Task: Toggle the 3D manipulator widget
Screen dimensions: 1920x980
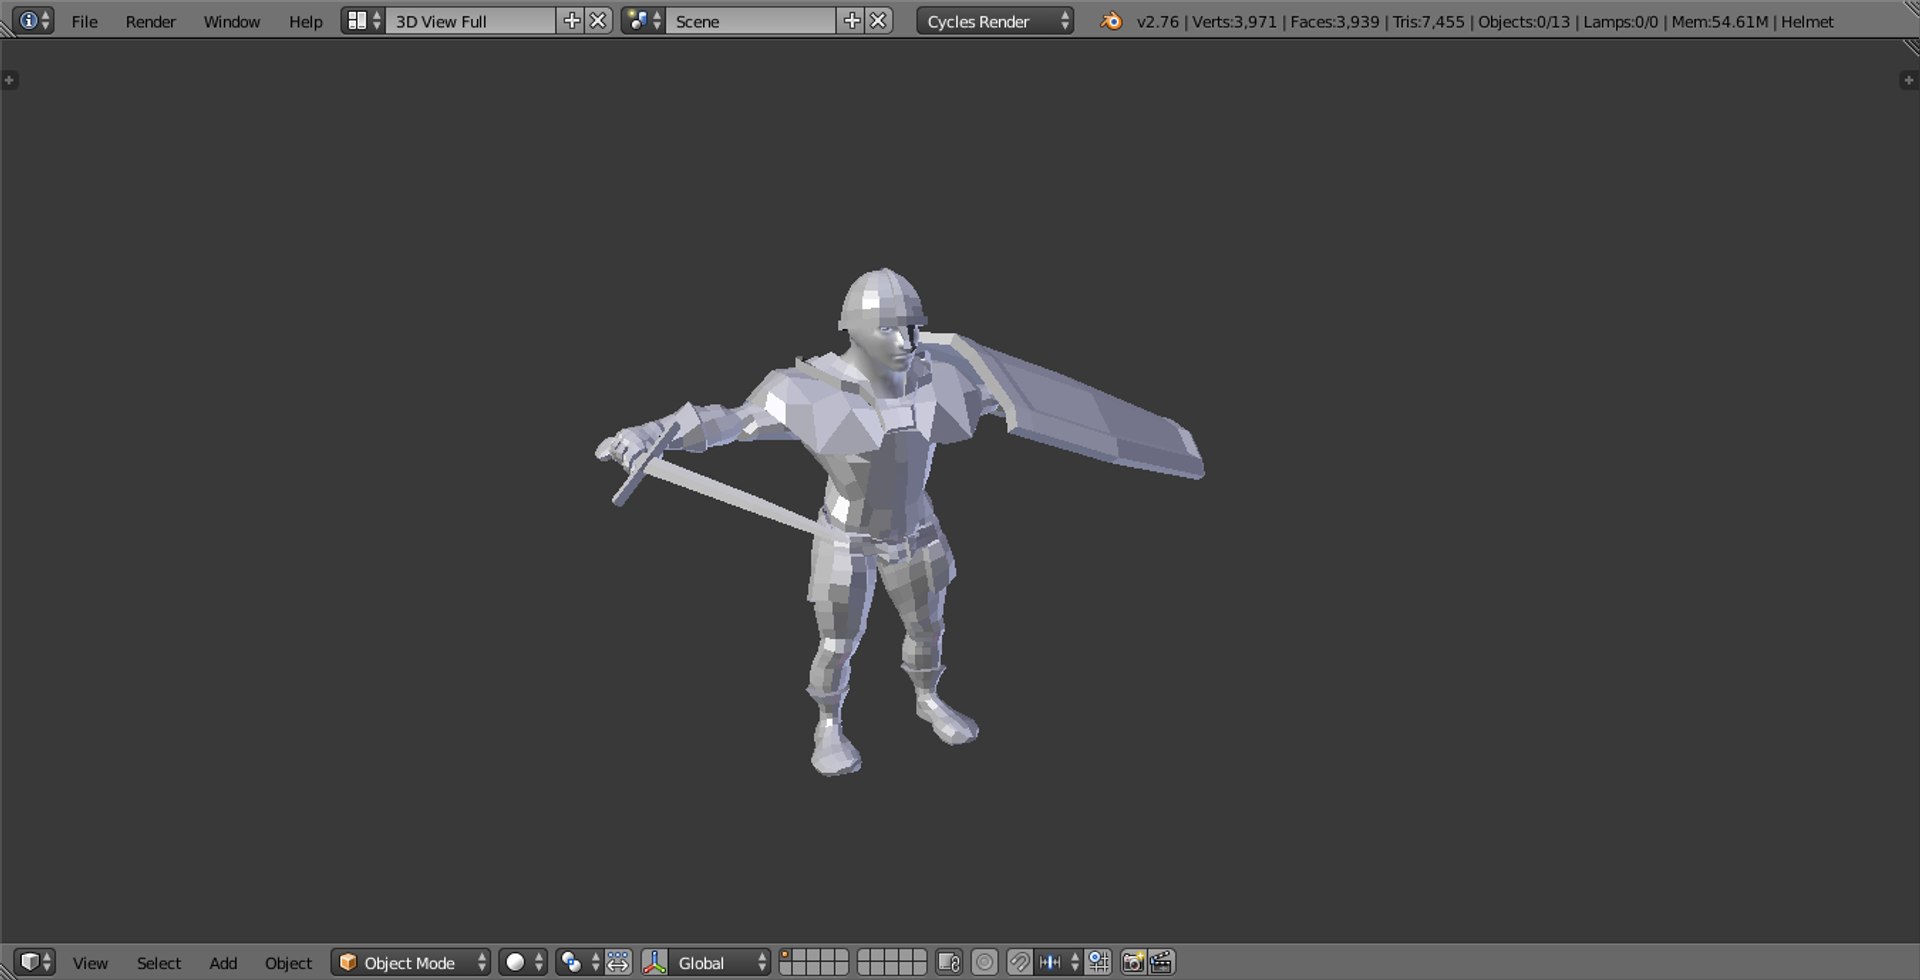Action: pyautogui.click(x=655, y=962)
